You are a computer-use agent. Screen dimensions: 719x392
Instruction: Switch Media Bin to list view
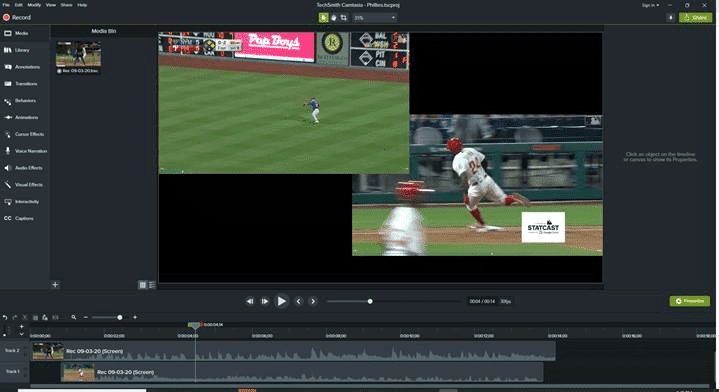tap(152, 285)
